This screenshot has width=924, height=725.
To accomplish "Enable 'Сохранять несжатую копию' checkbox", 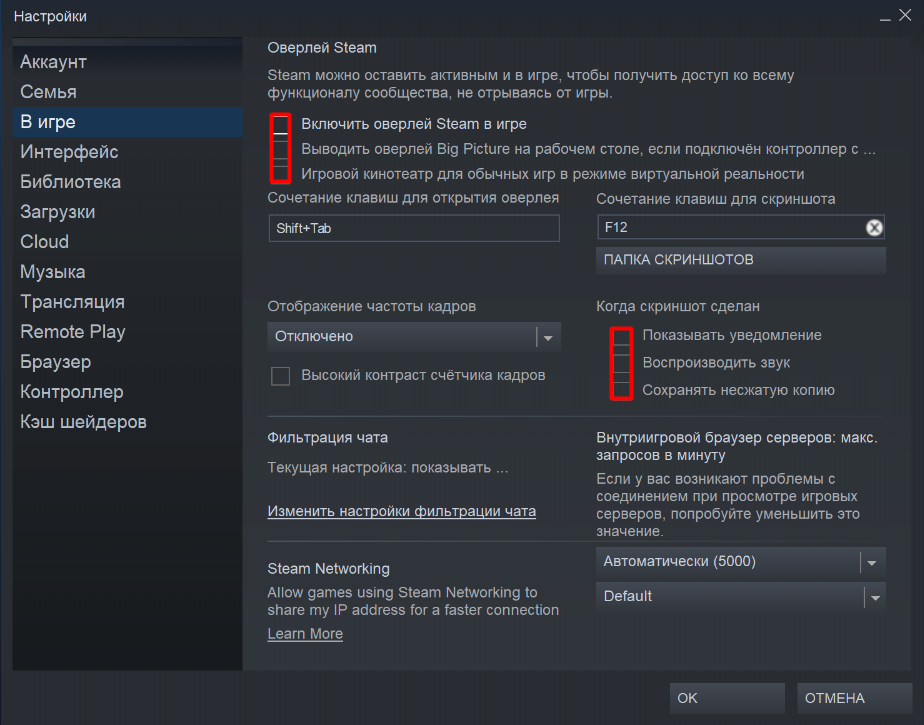I will pos(622,390).
